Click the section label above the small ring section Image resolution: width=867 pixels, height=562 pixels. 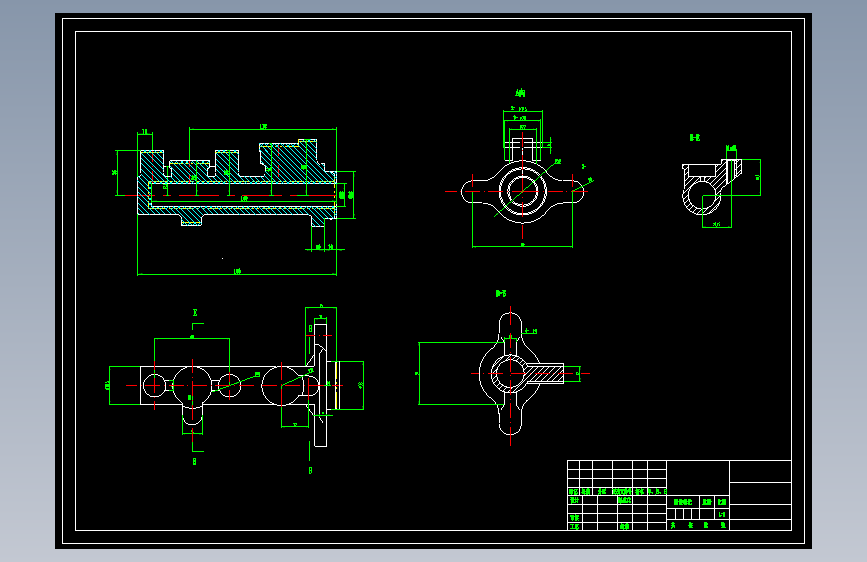click(695, 138)
